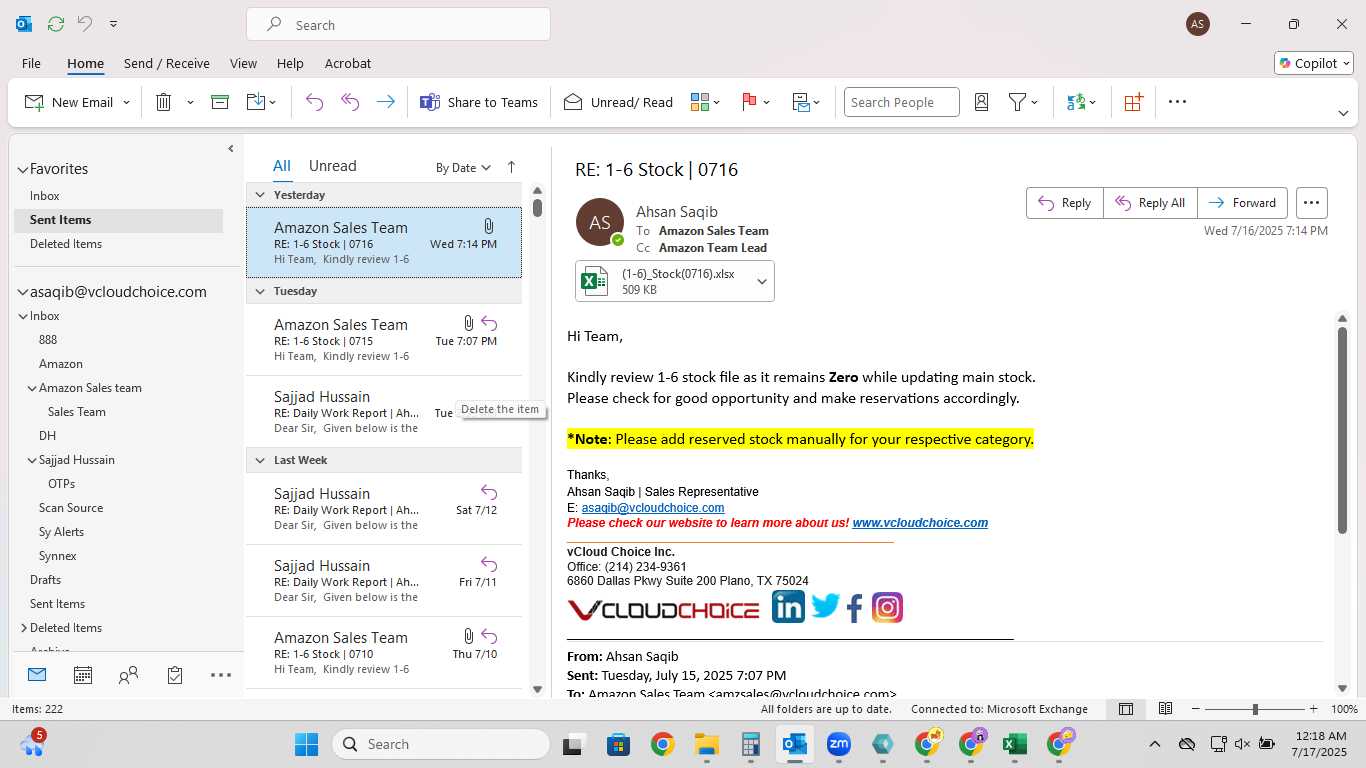The width and height of the screenshot is (1366, 768).
Task: Open the Help tab
Action: tap(290, 63)
